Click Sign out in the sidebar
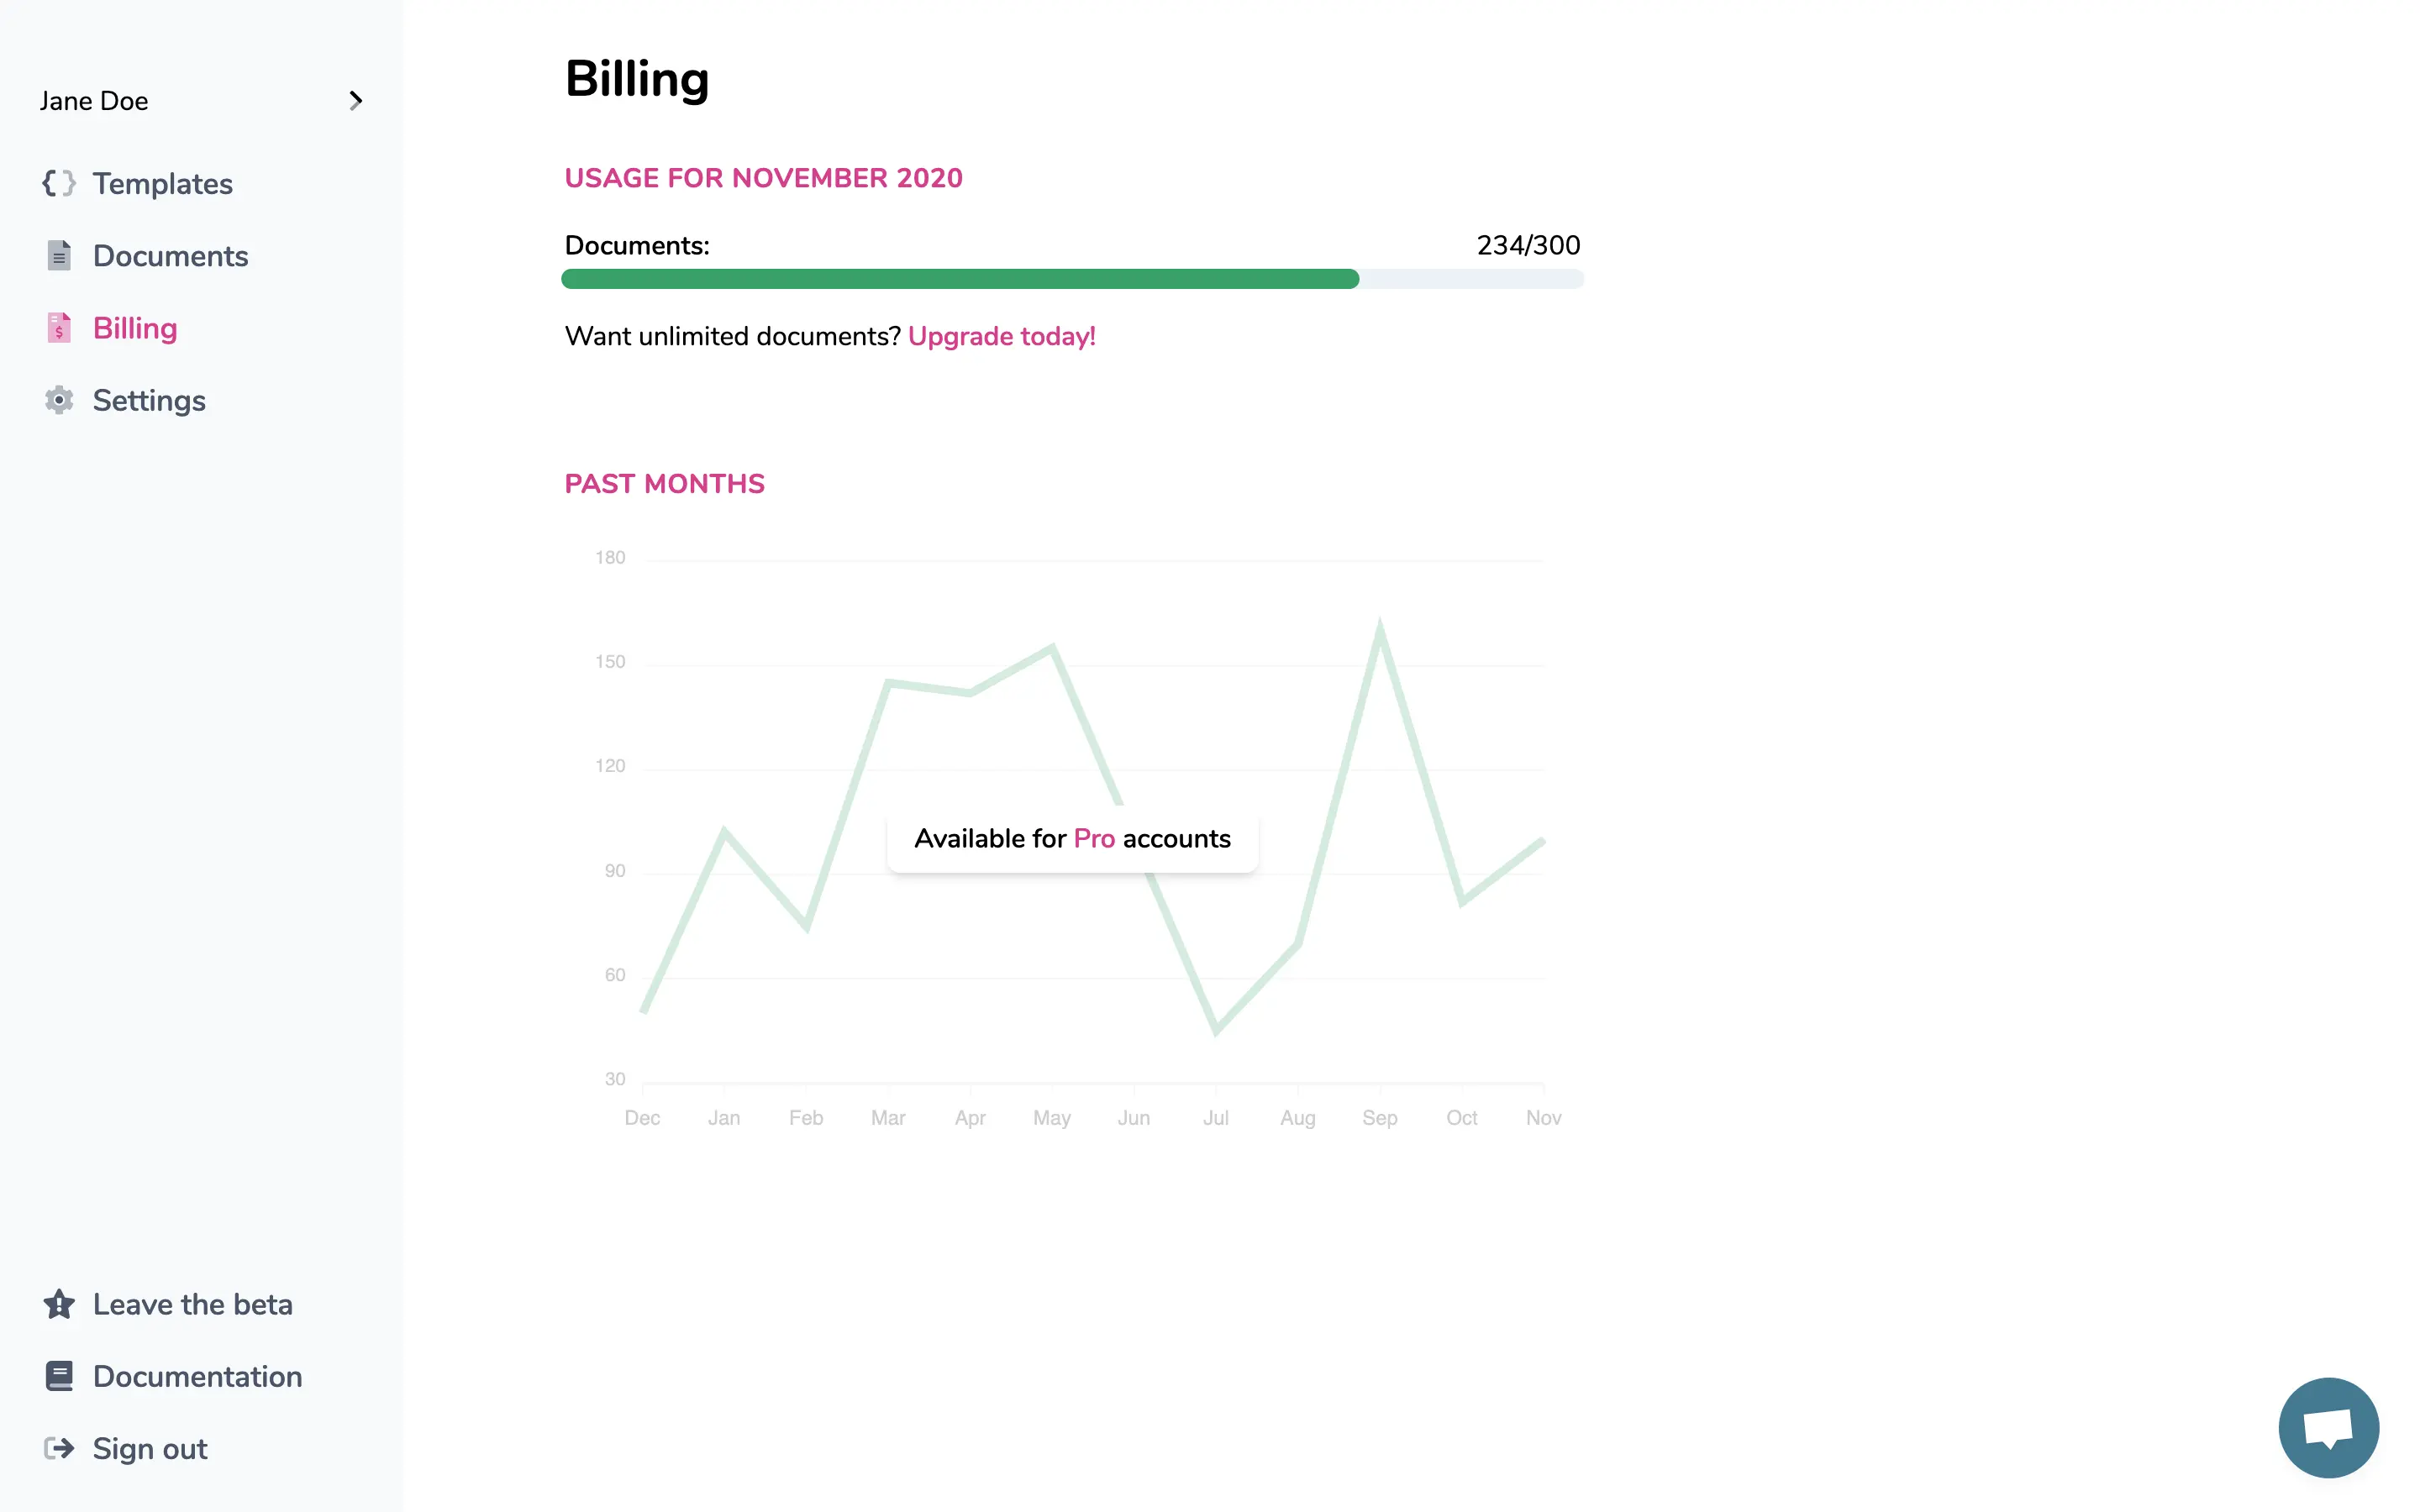 click(x=150, y=1448)
